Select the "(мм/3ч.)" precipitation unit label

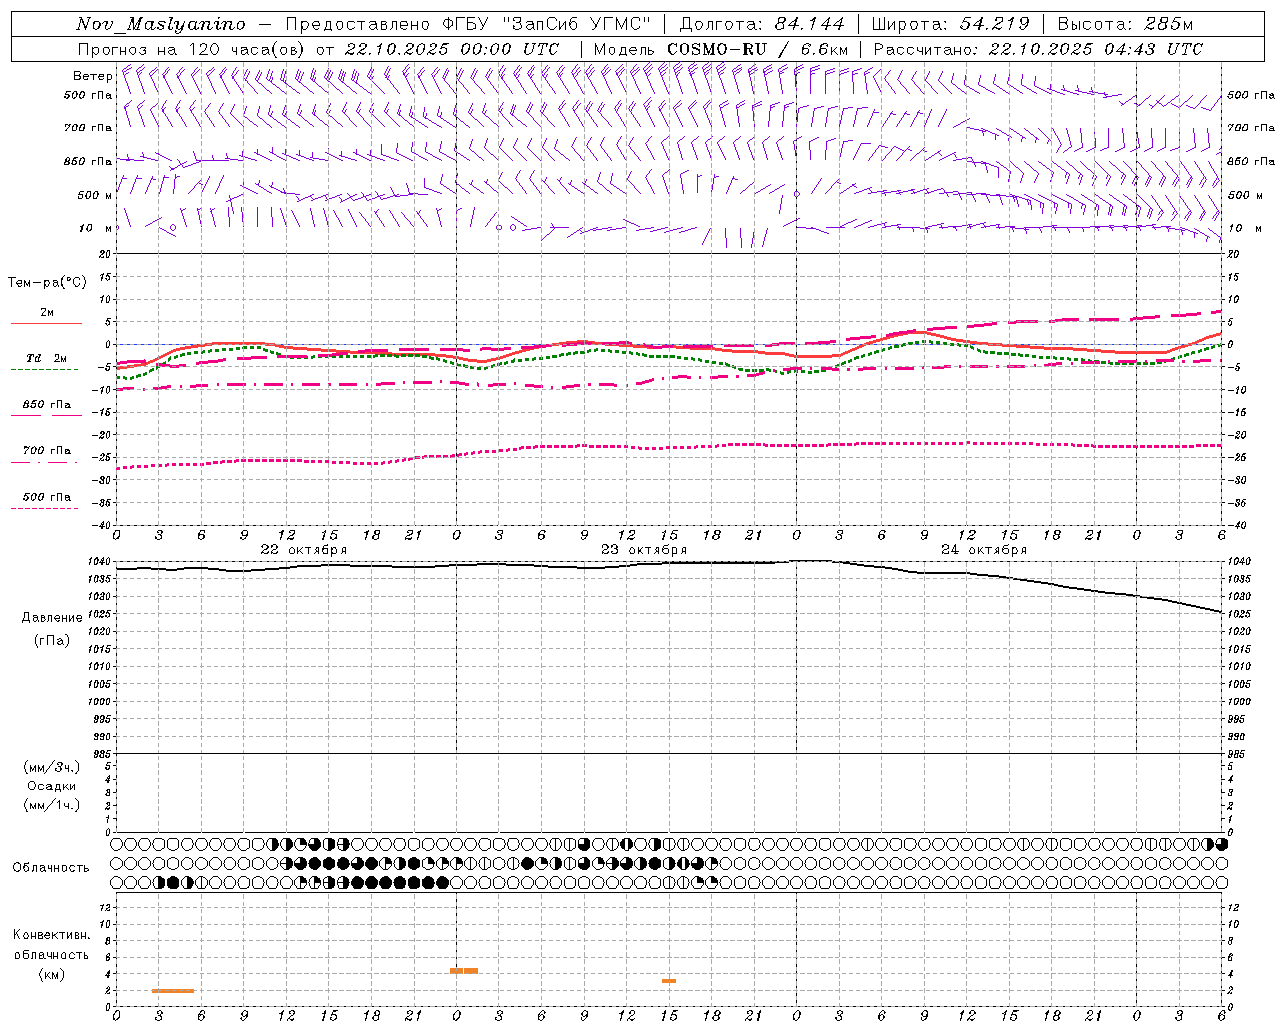click(x=52, y=767)
